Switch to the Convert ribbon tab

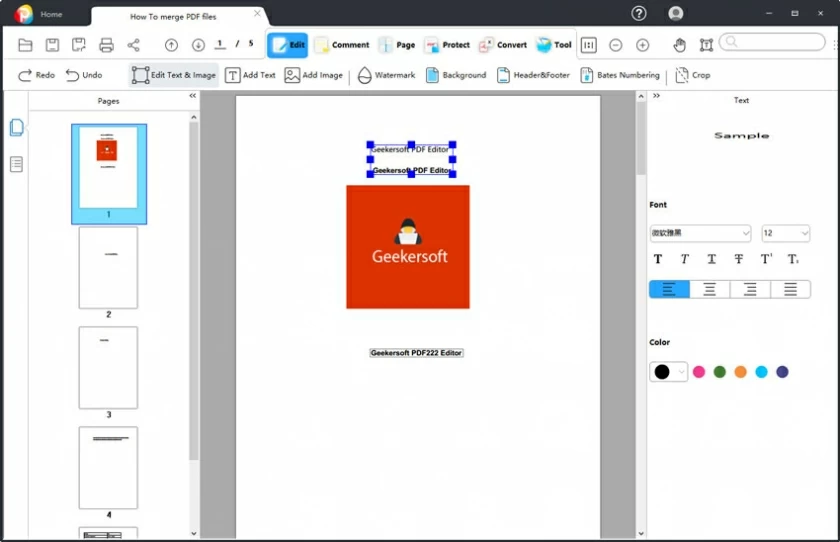[502, 45]
